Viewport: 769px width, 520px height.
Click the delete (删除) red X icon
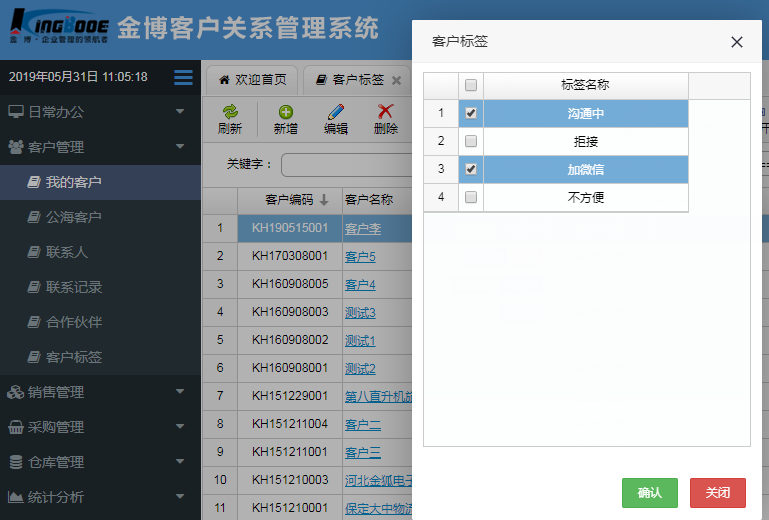pos(386,113)
